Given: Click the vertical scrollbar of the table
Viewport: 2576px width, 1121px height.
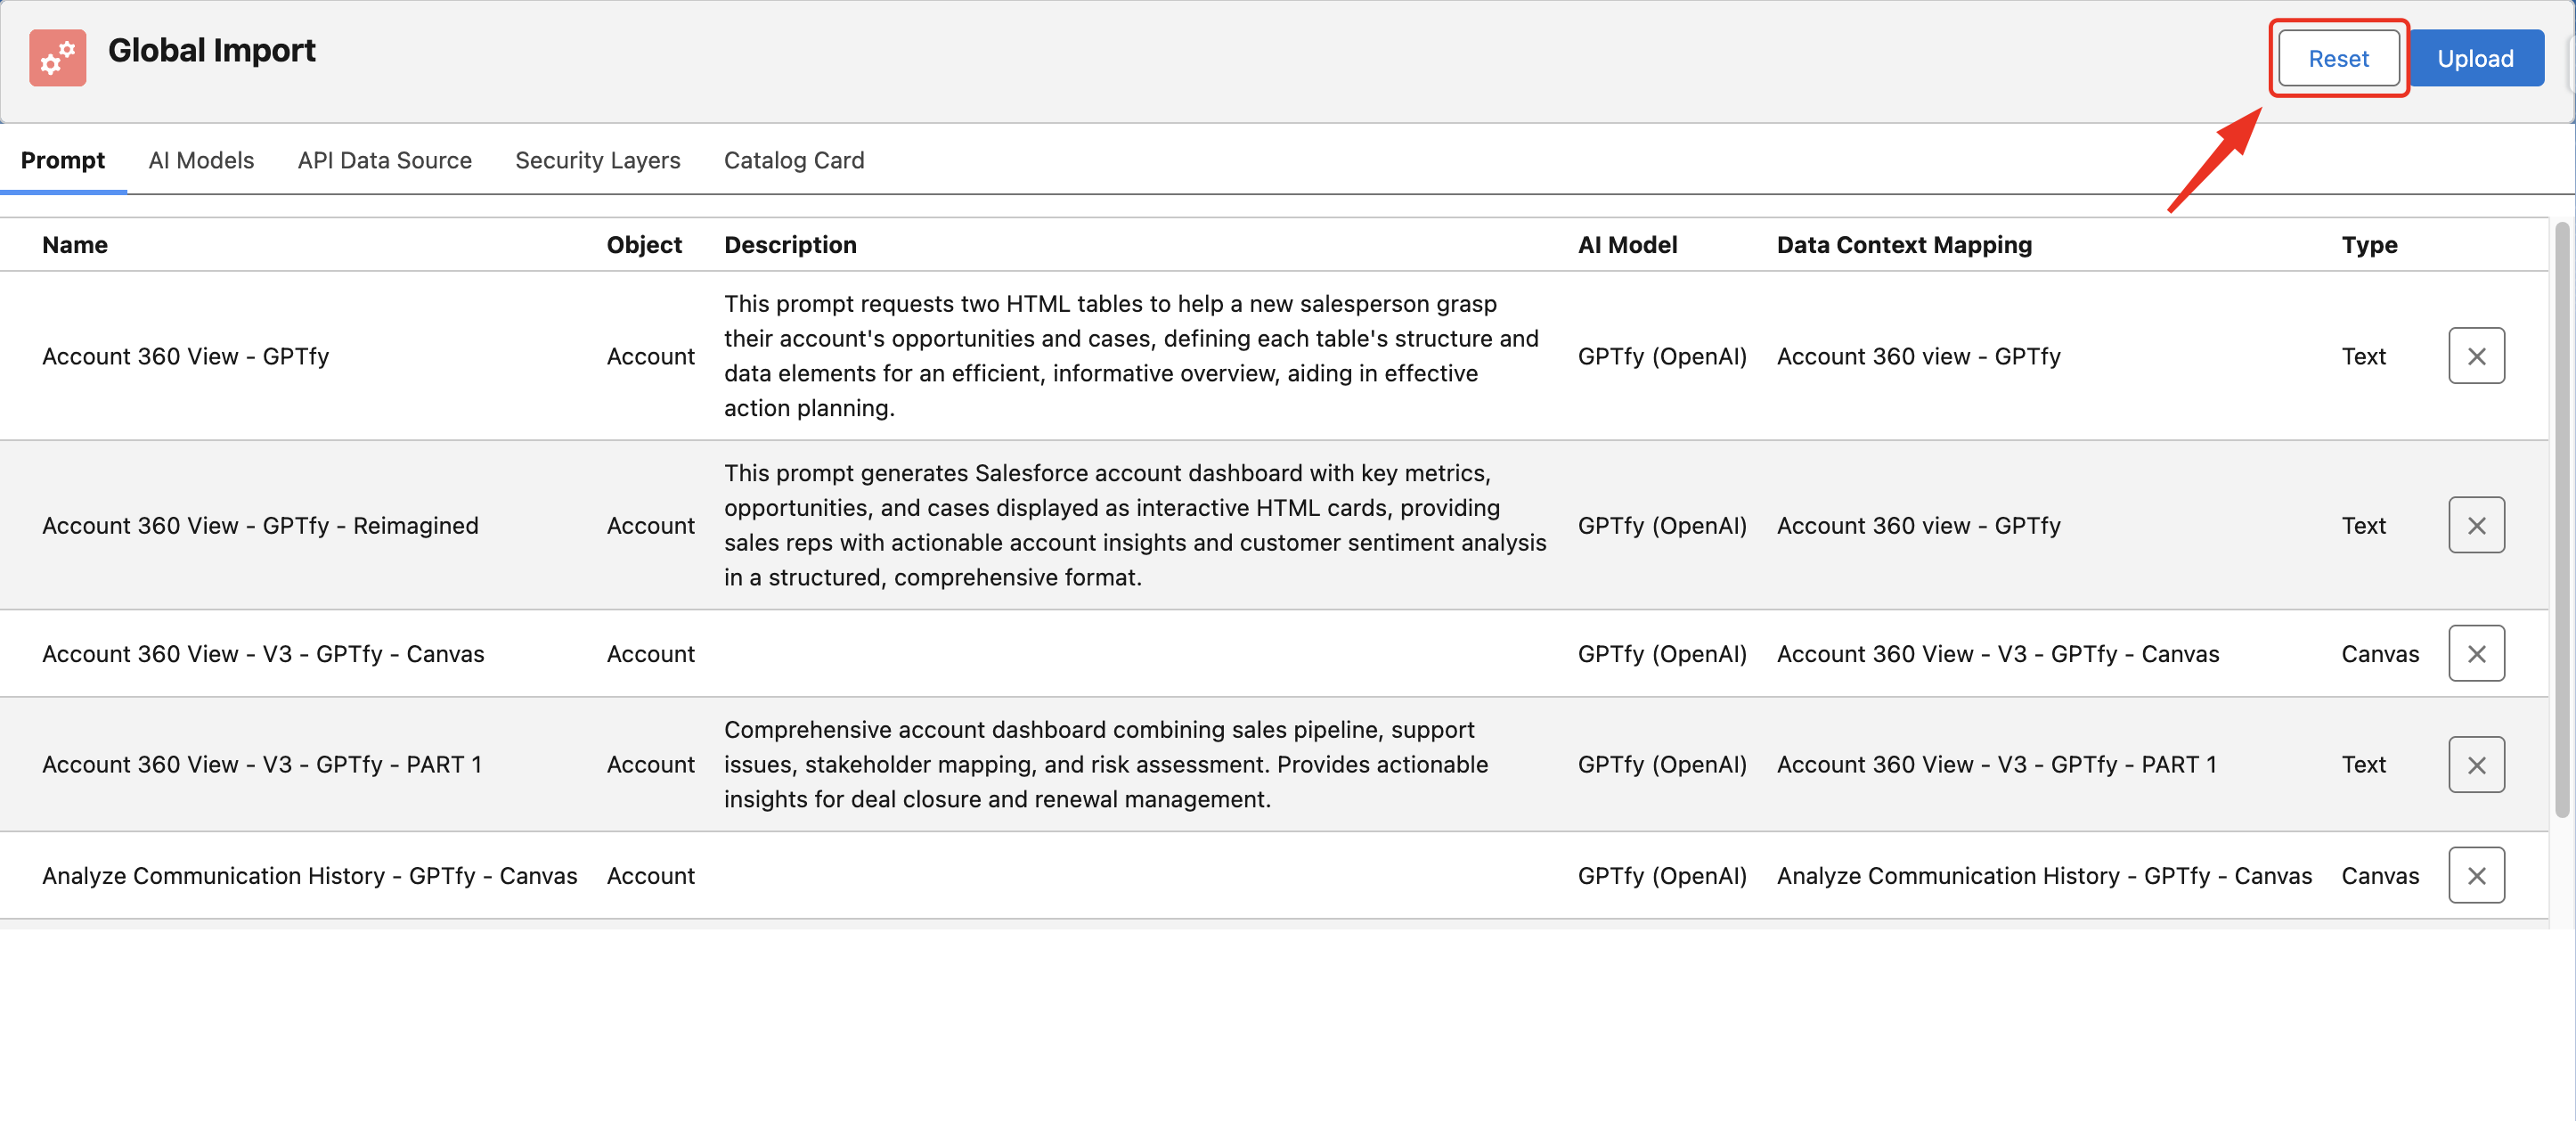Looking at the screenshot, I should [x=2561, y=520].
